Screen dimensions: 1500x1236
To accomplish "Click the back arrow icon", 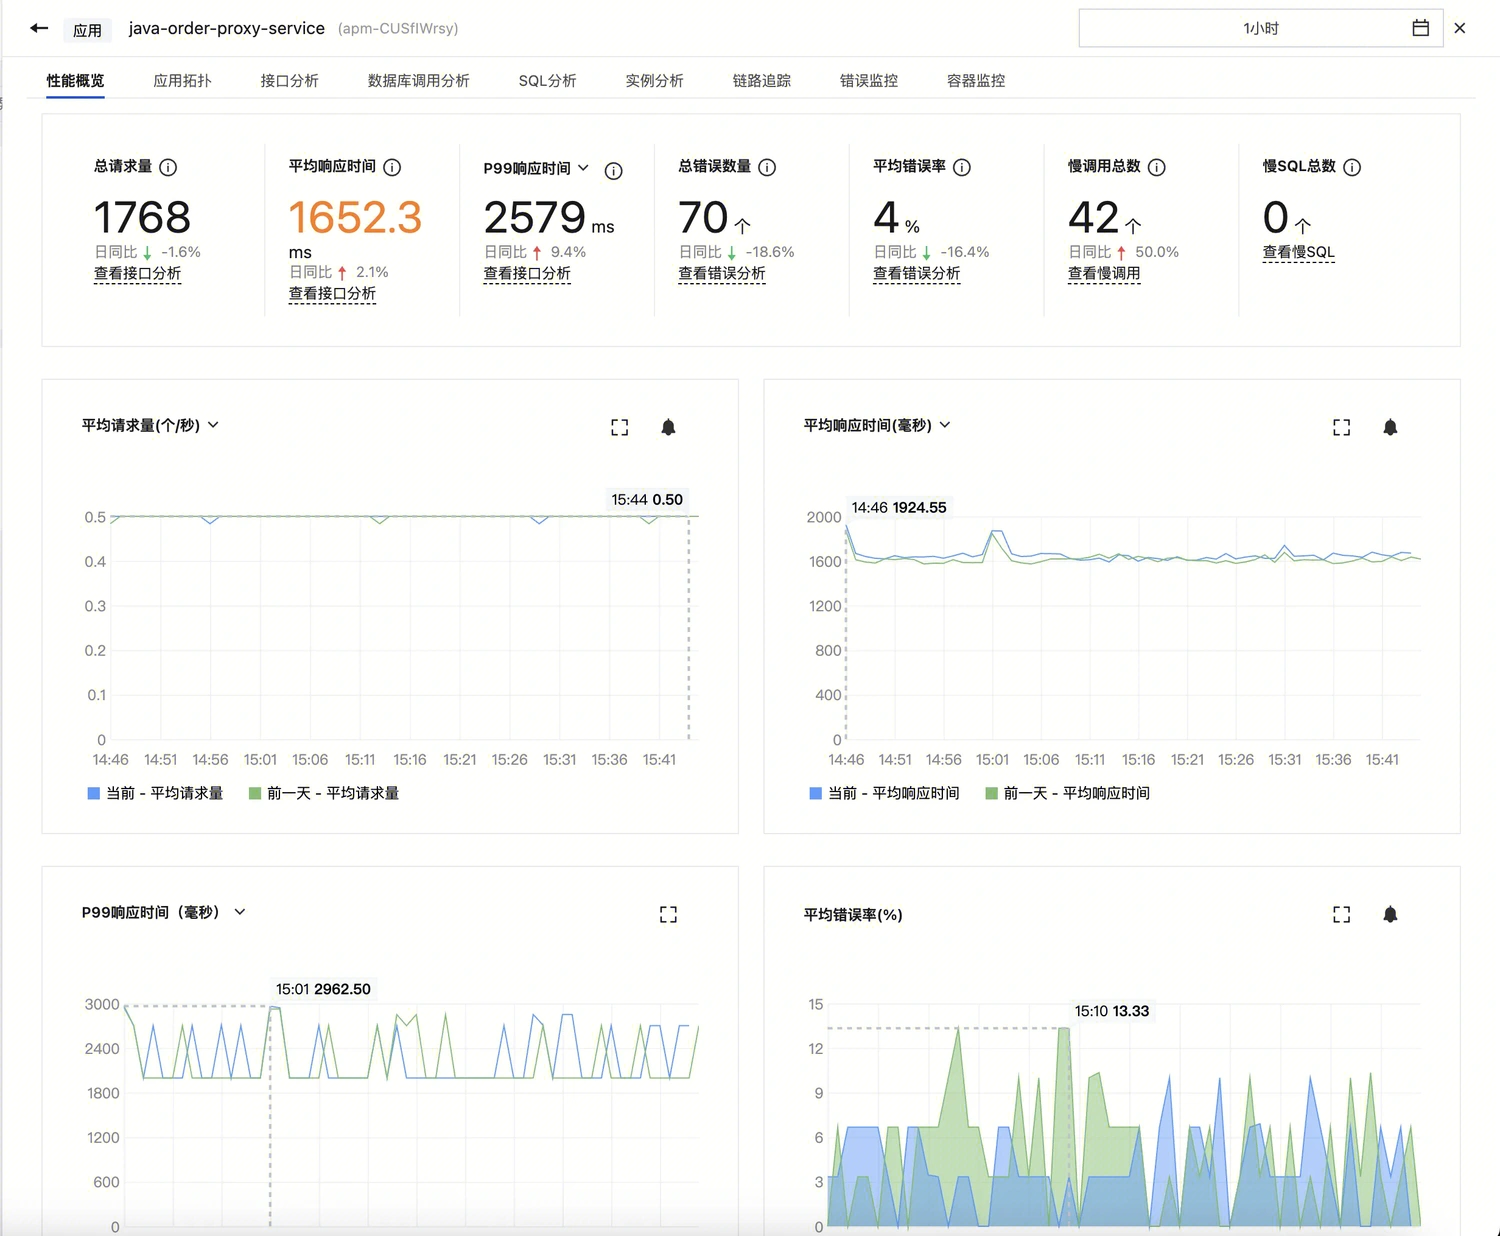I will (x=39, y=28).
